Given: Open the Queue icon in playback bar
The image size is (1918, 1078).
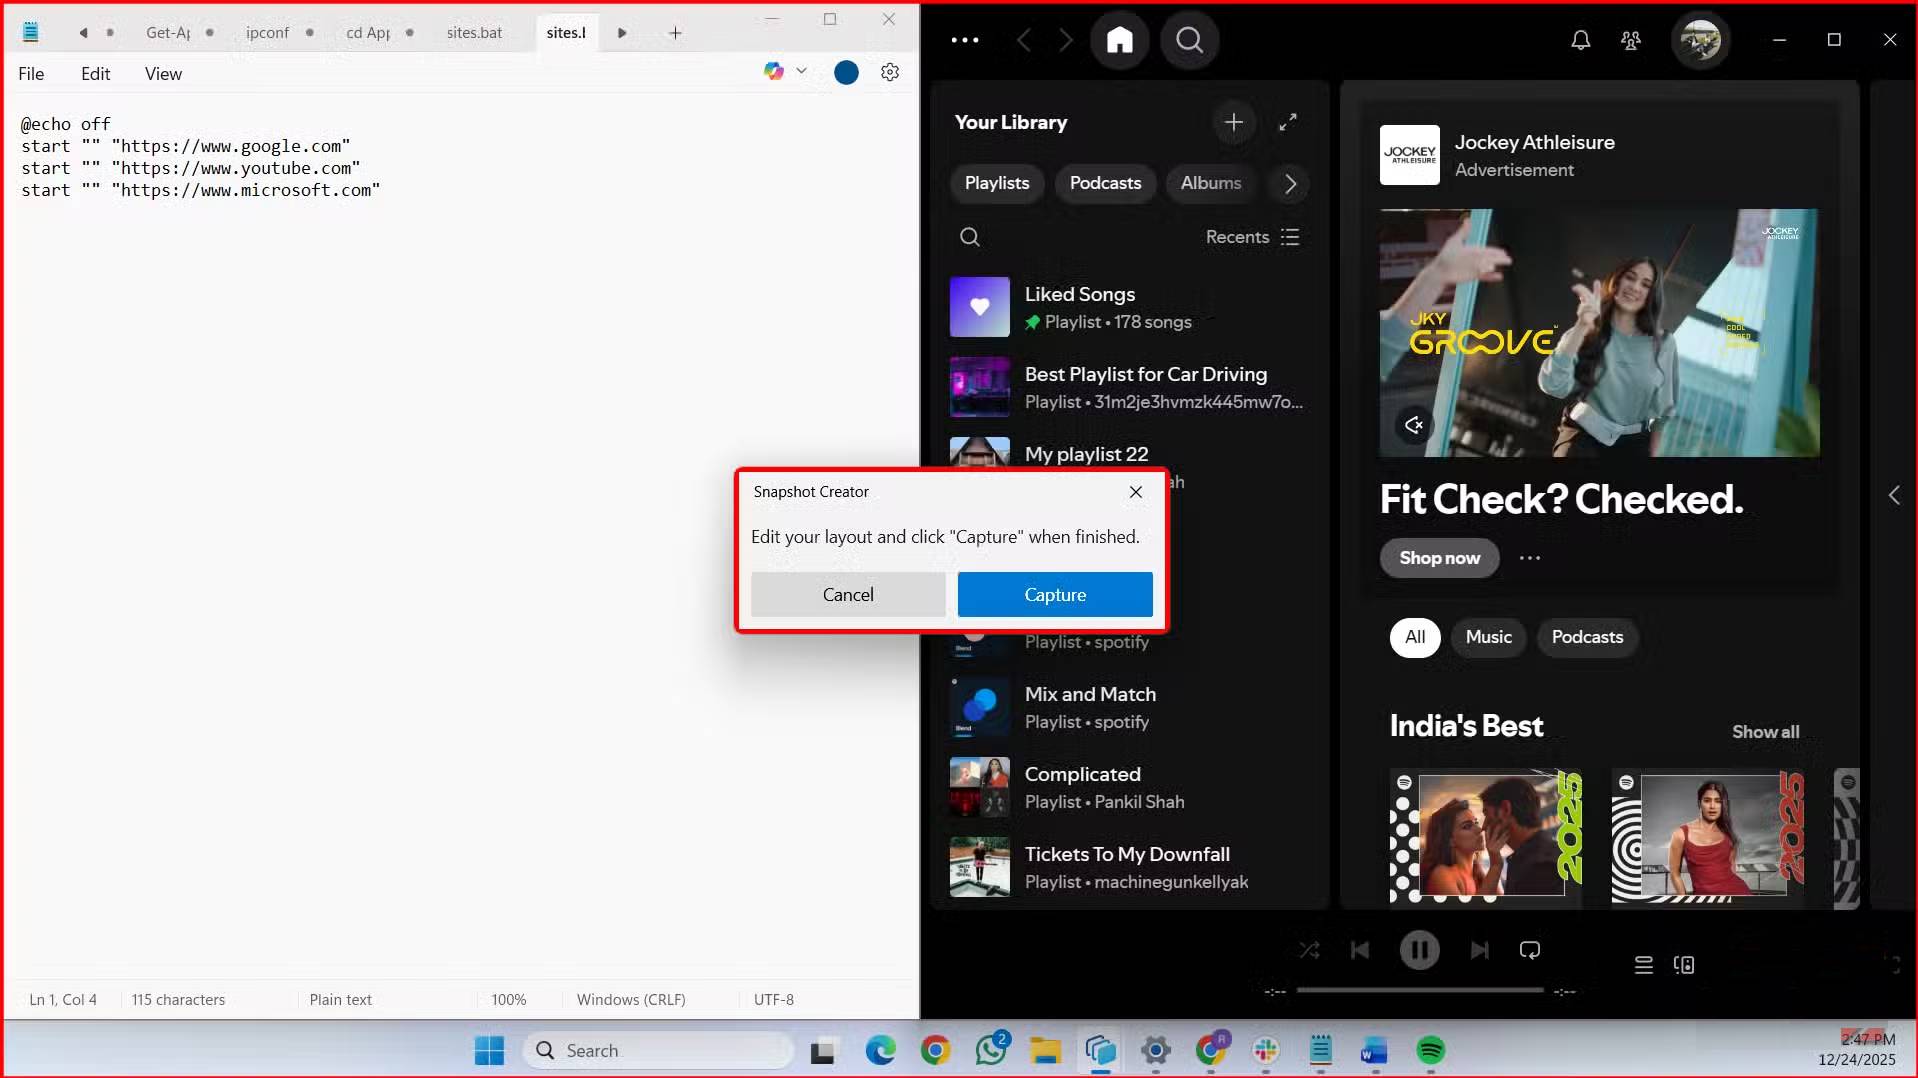Looking at the screenshot, I should point(1643,965).
